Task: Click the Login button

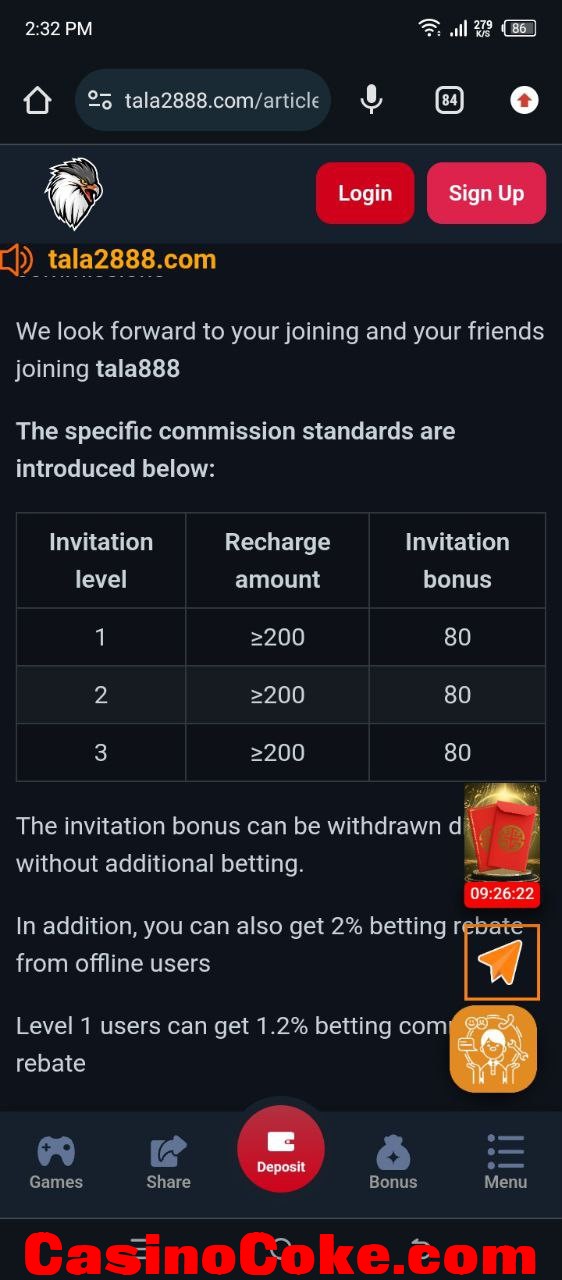Action: pyautogui.click(x=365, y=193)
